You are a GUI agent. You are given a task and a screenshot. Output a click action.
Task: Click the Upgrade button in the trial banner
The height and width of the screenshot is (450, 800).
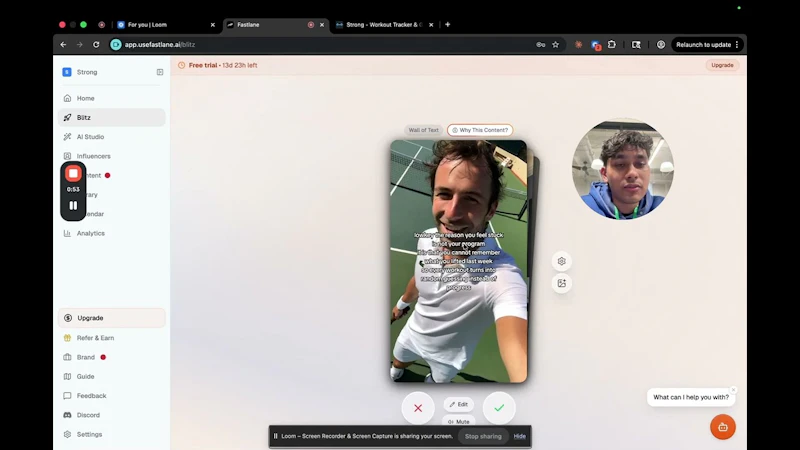coord(722,65)
